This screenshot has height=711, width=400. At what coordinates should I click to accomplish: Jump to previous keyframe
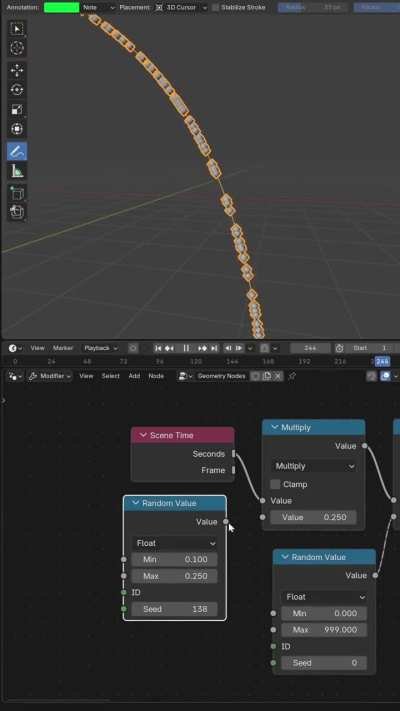pos(169,348)
